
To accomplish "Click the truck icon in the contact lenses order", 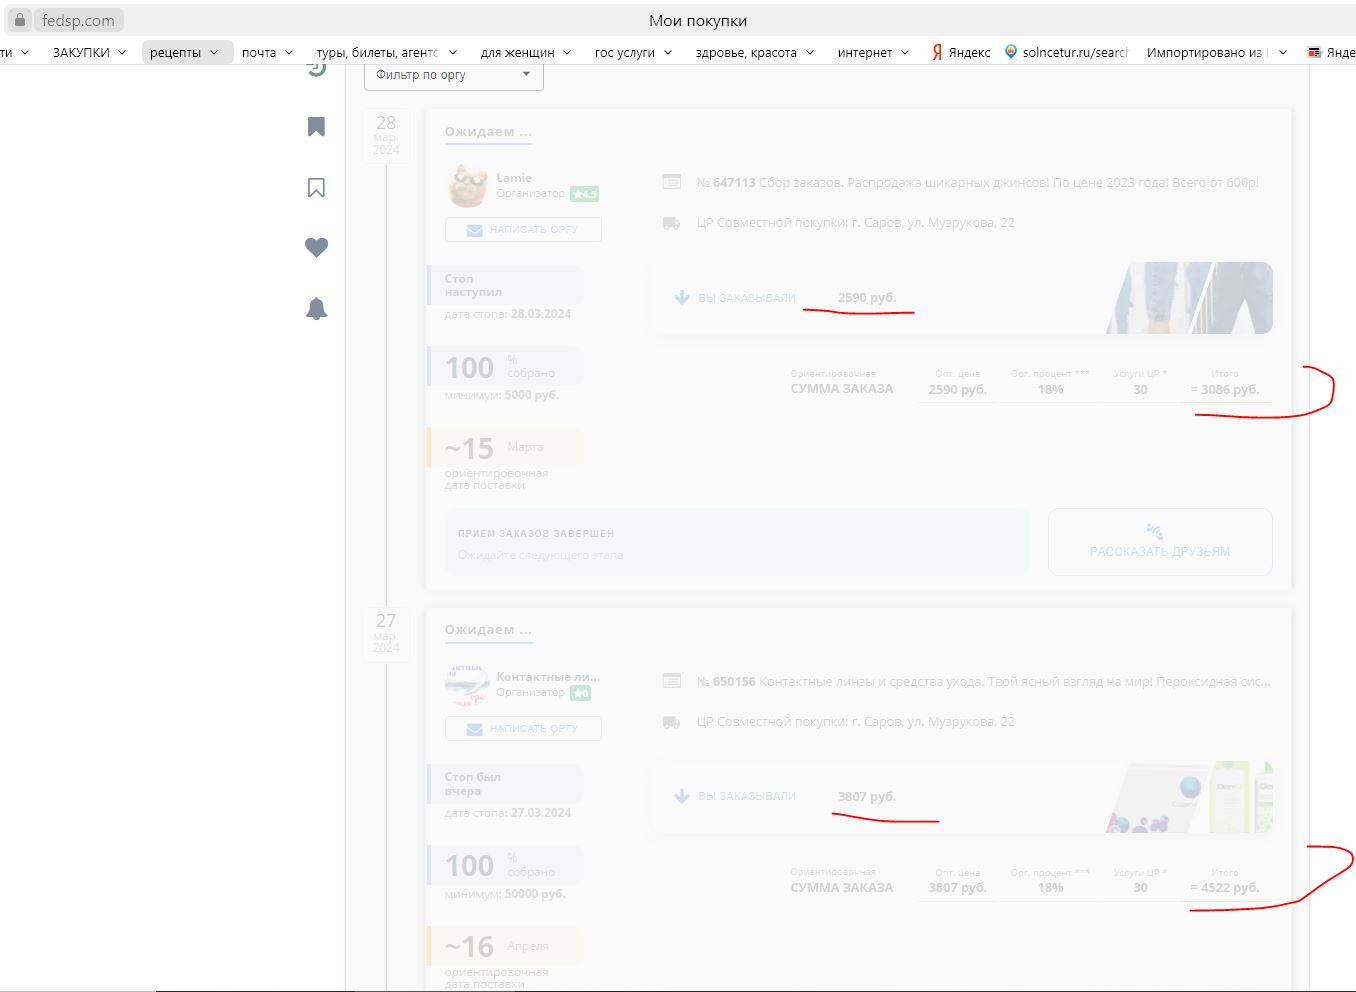I will pos(672,722).
